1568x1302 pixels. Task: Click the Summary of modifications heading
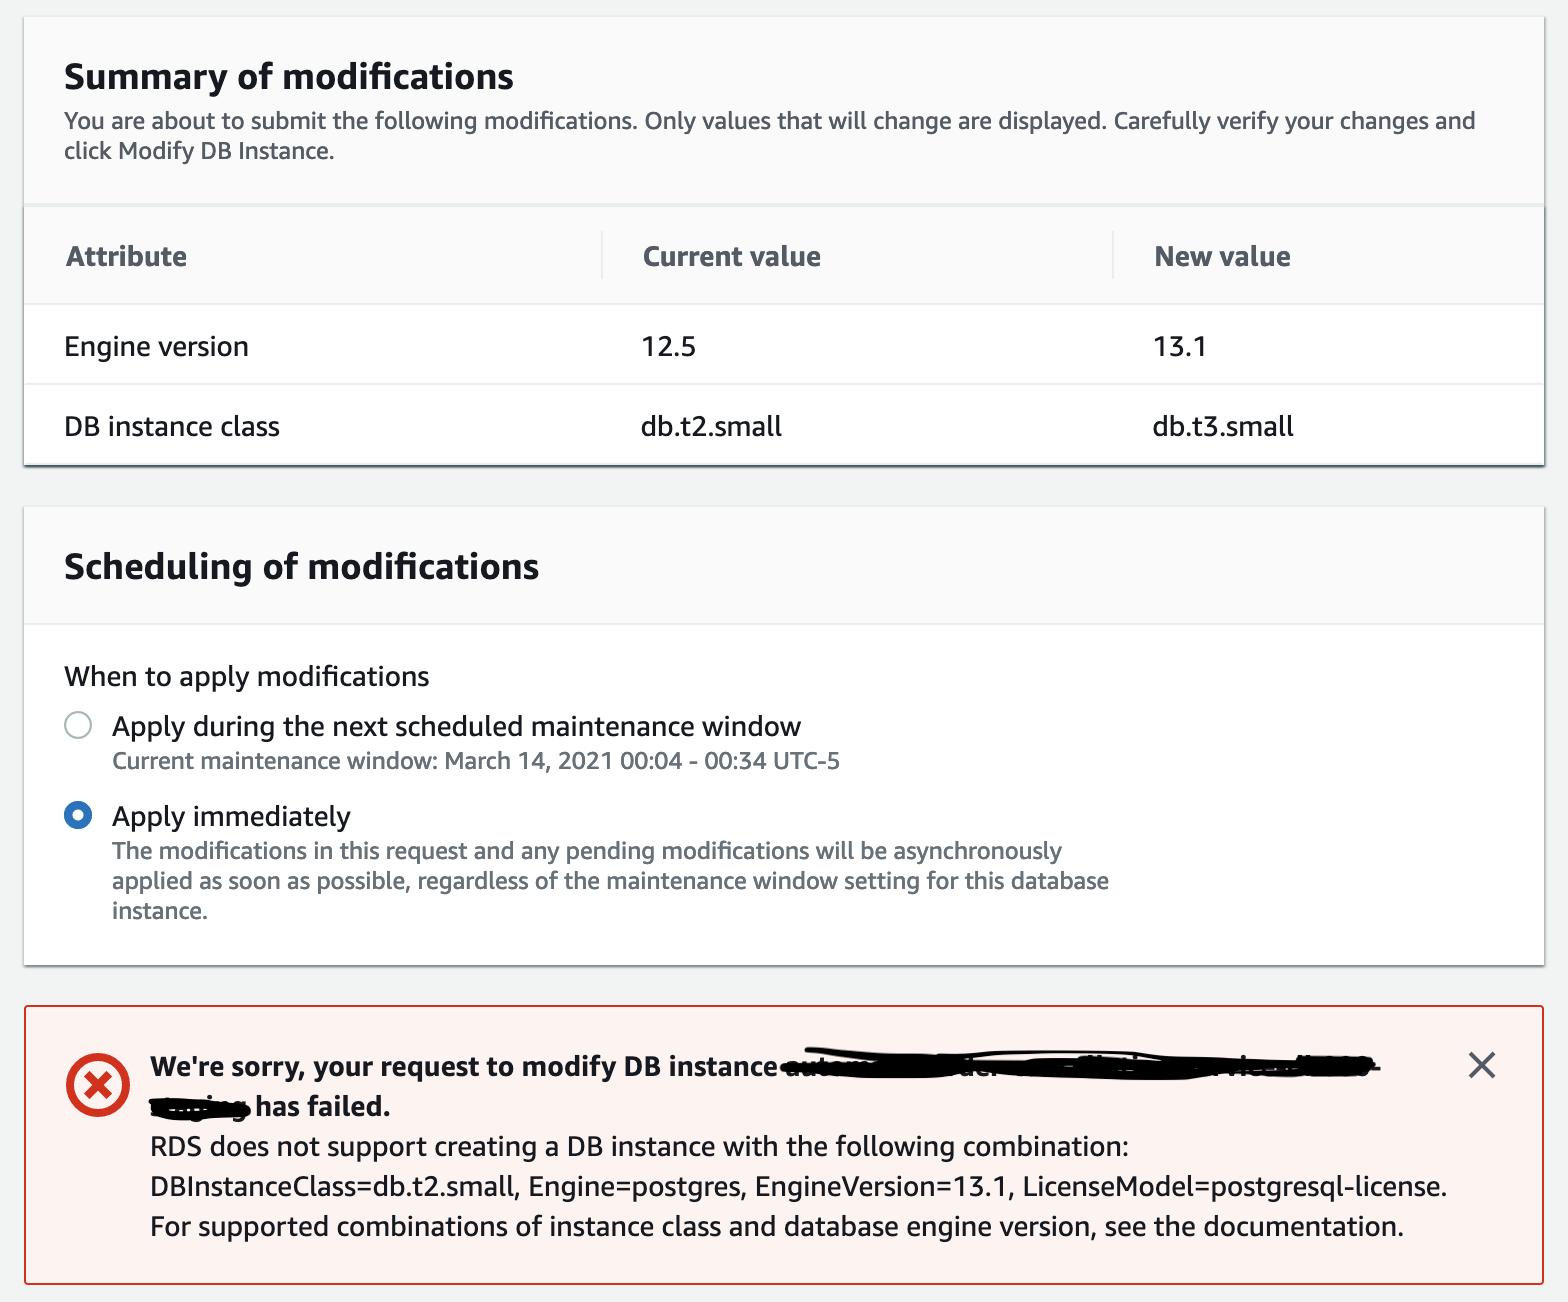tap(289, 76)
